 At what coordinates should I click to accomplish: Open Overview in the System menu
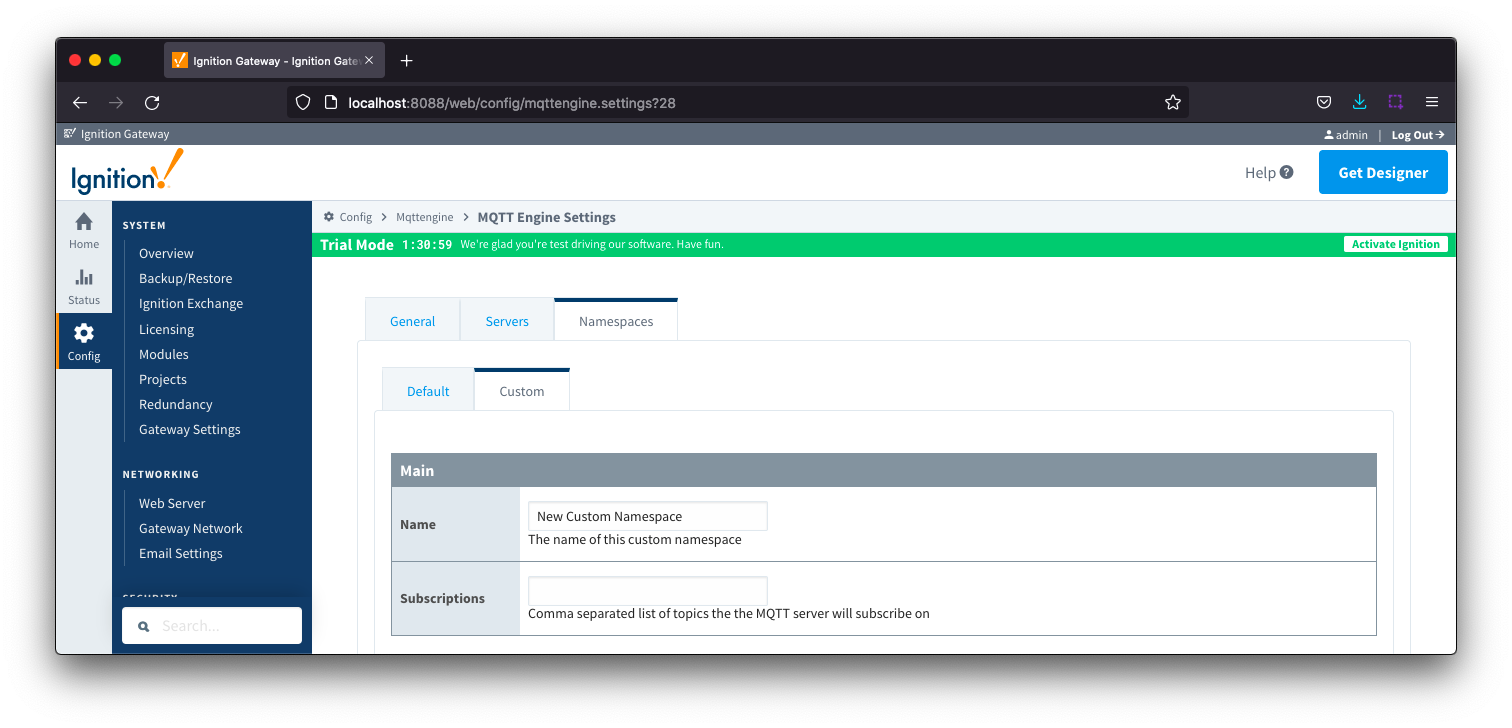(x=166, y=253)
